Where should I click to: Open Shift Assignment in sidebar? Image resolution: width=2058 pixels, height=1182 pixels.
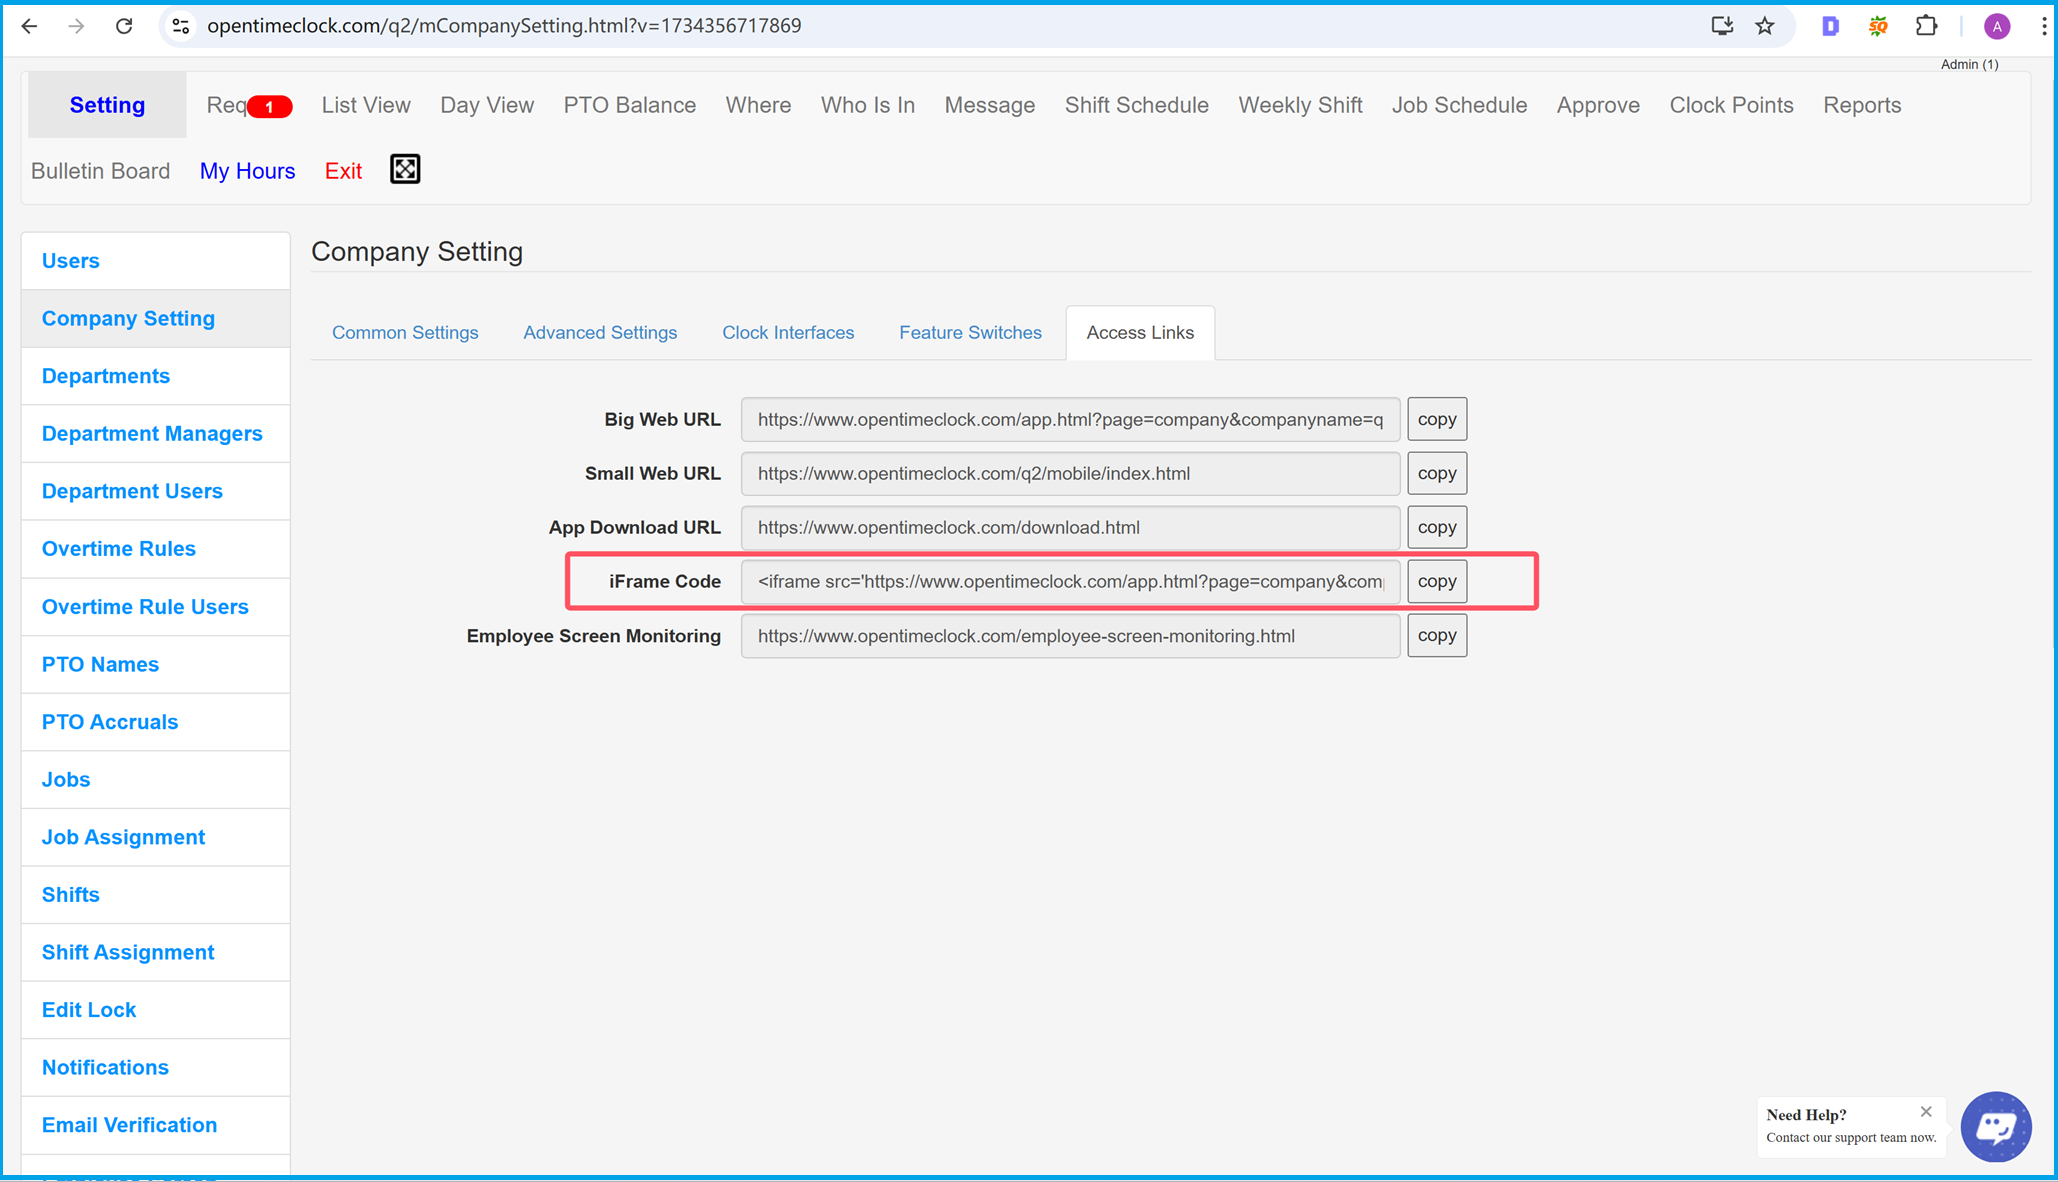156,952
